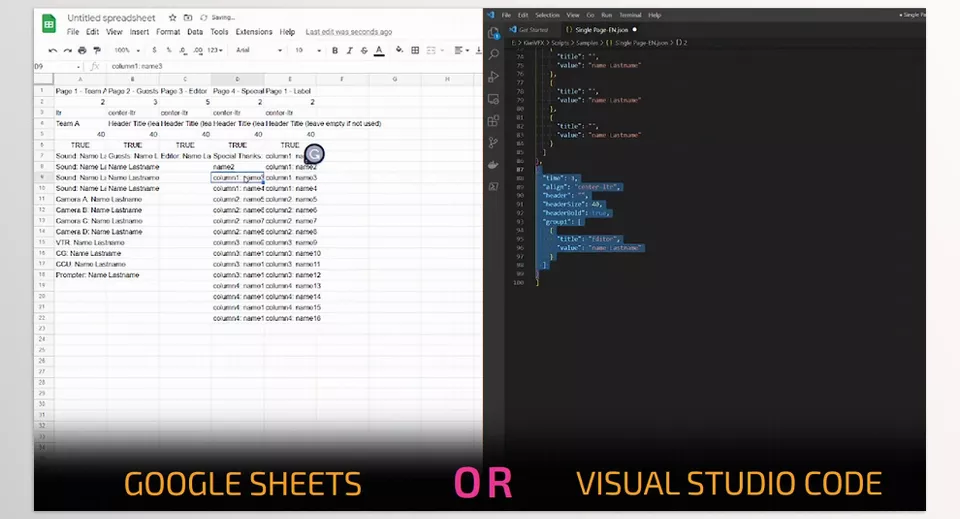Screen dimensions: 960x519
Task: Toggle strikethrough formatting in Sheets
Action: click(x=364, y=50)
